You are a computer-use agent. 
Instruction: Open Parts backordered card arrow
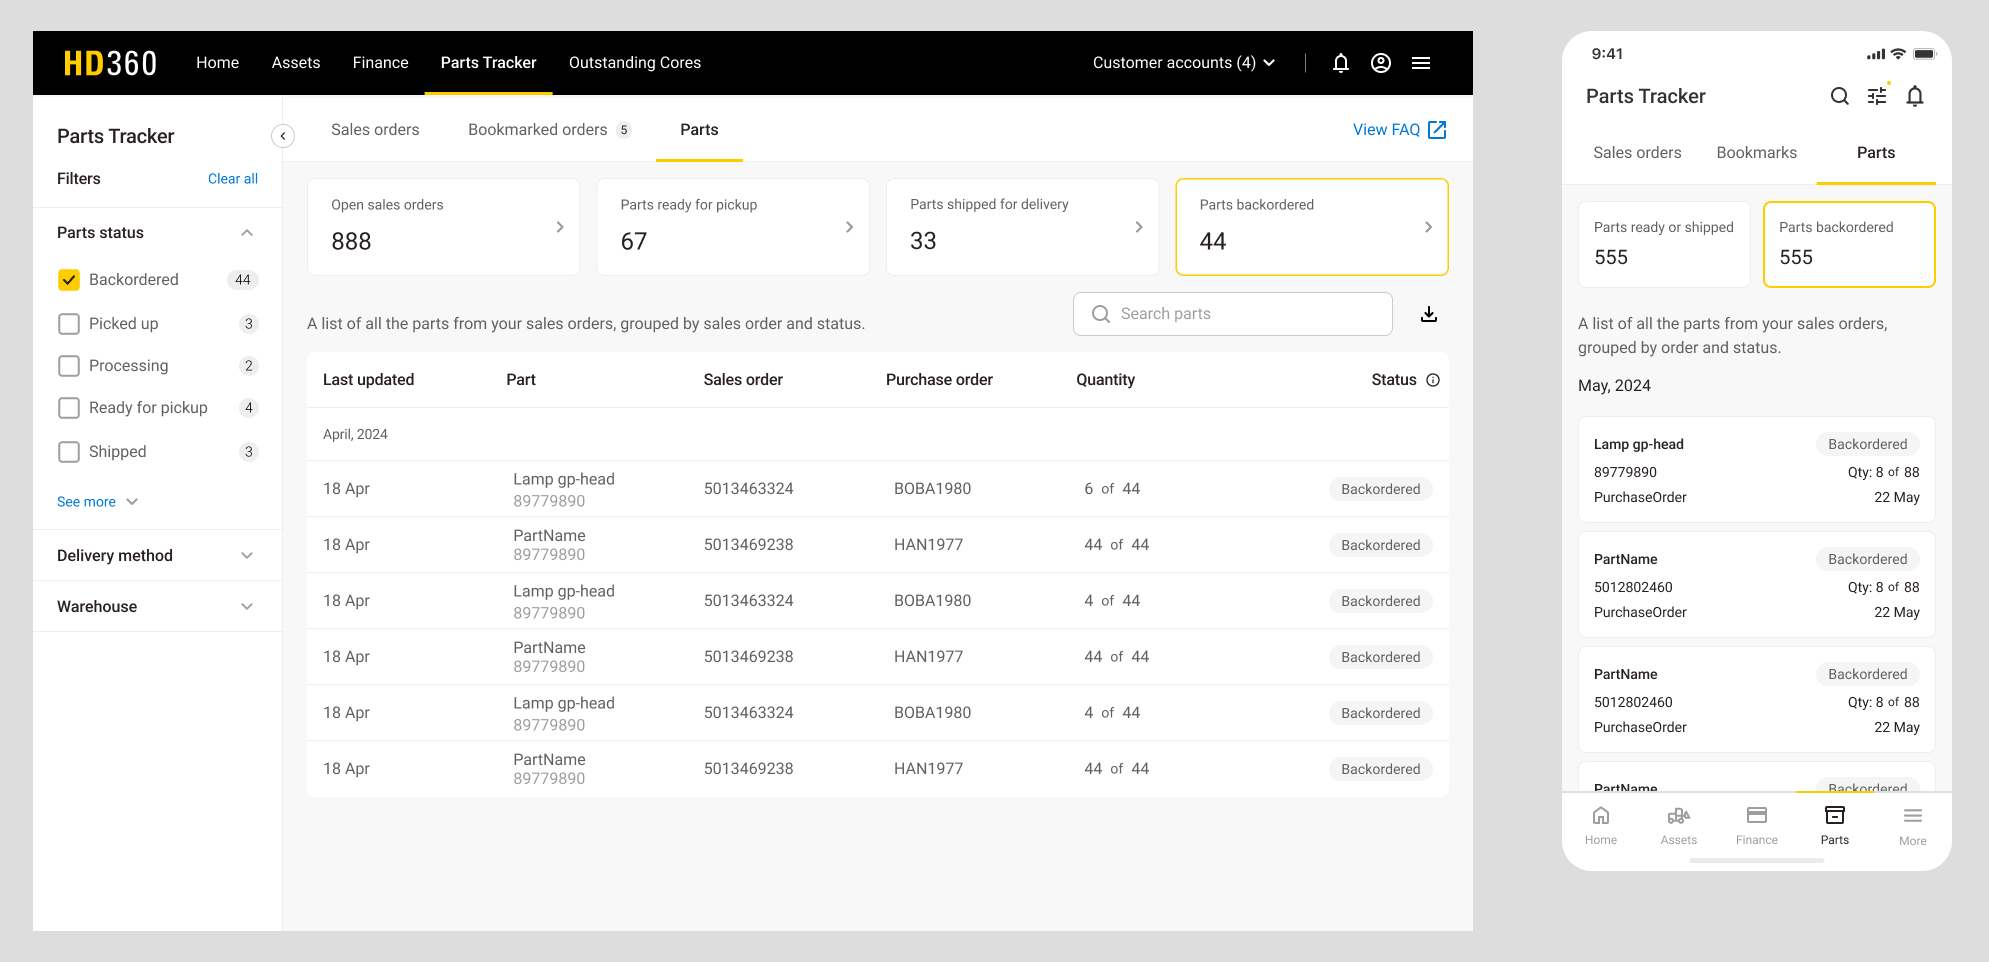click(1428, 227)
